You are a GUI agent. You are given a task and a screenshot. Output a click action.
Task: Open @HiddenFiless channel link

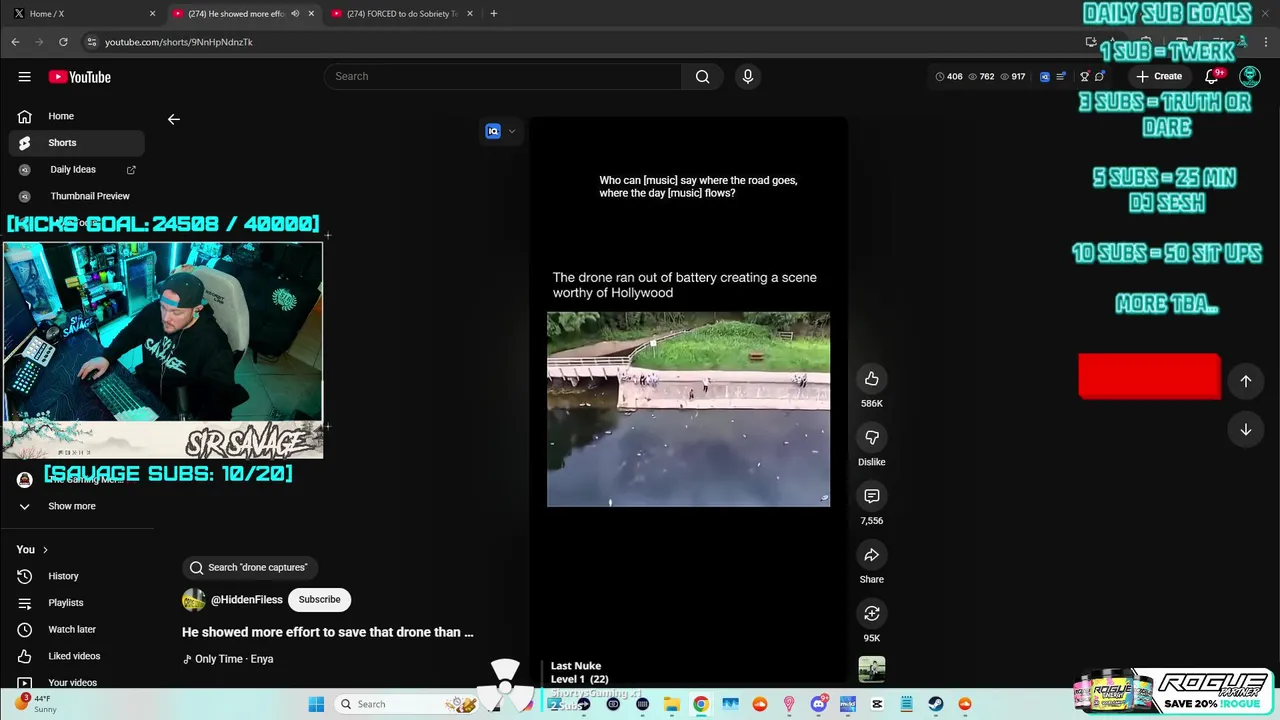pyautogui.click(x=246, y=600)
